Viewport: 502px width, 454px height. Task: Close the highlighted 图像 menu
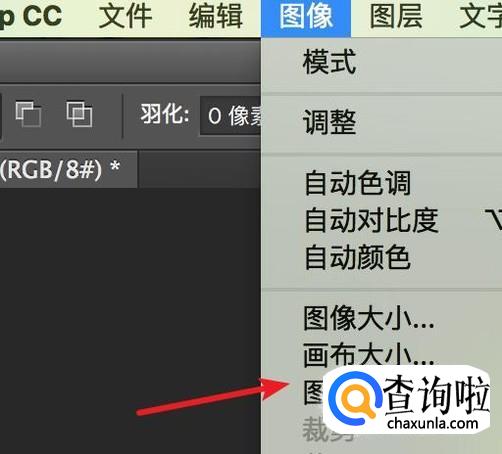(306, 17)
